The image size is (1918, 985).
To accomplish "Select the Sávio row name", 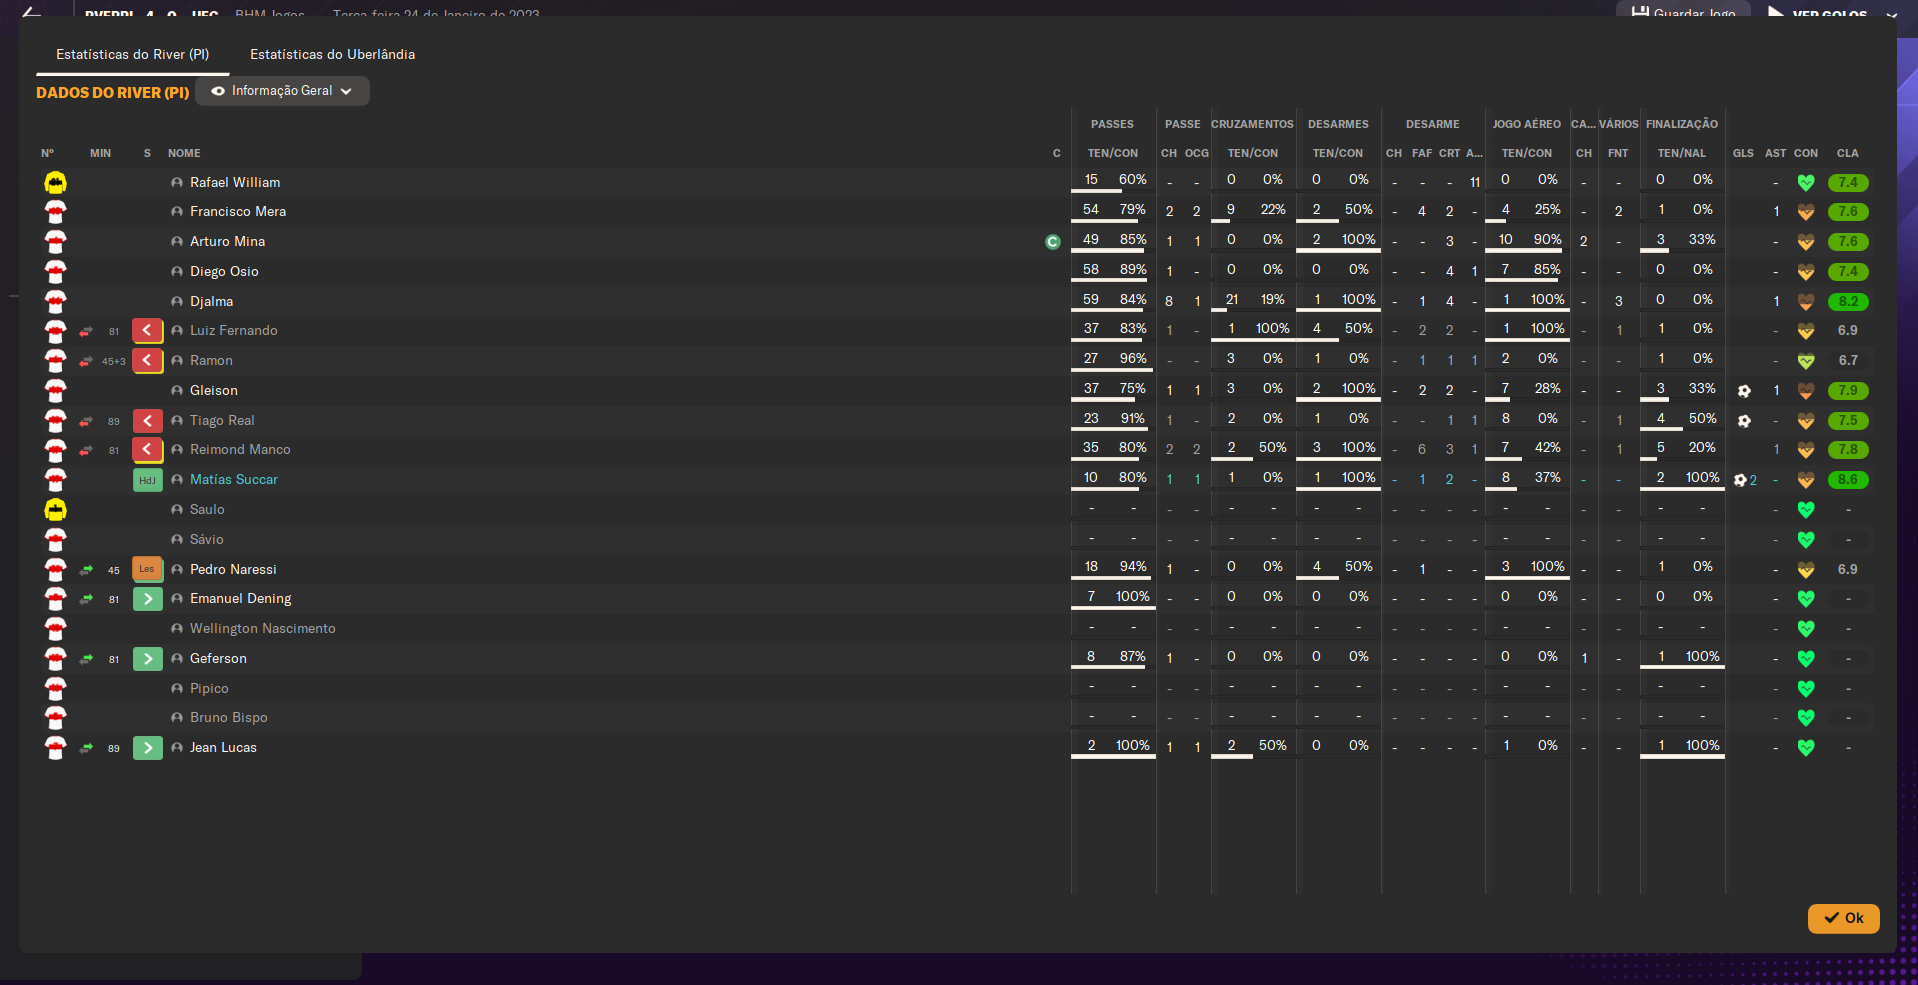I will coord(207,539).
